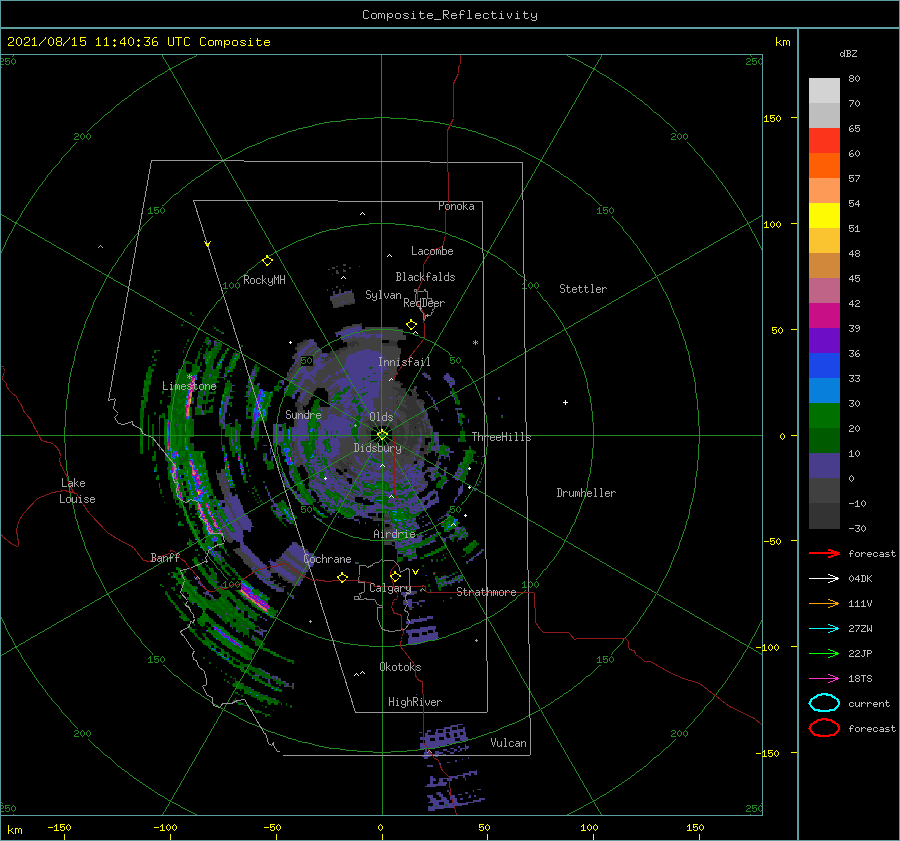This screenshot has height=841, width=900.
Task: Click the yellow diamond marker below RedDeer
Action: (x=411, y=325)
